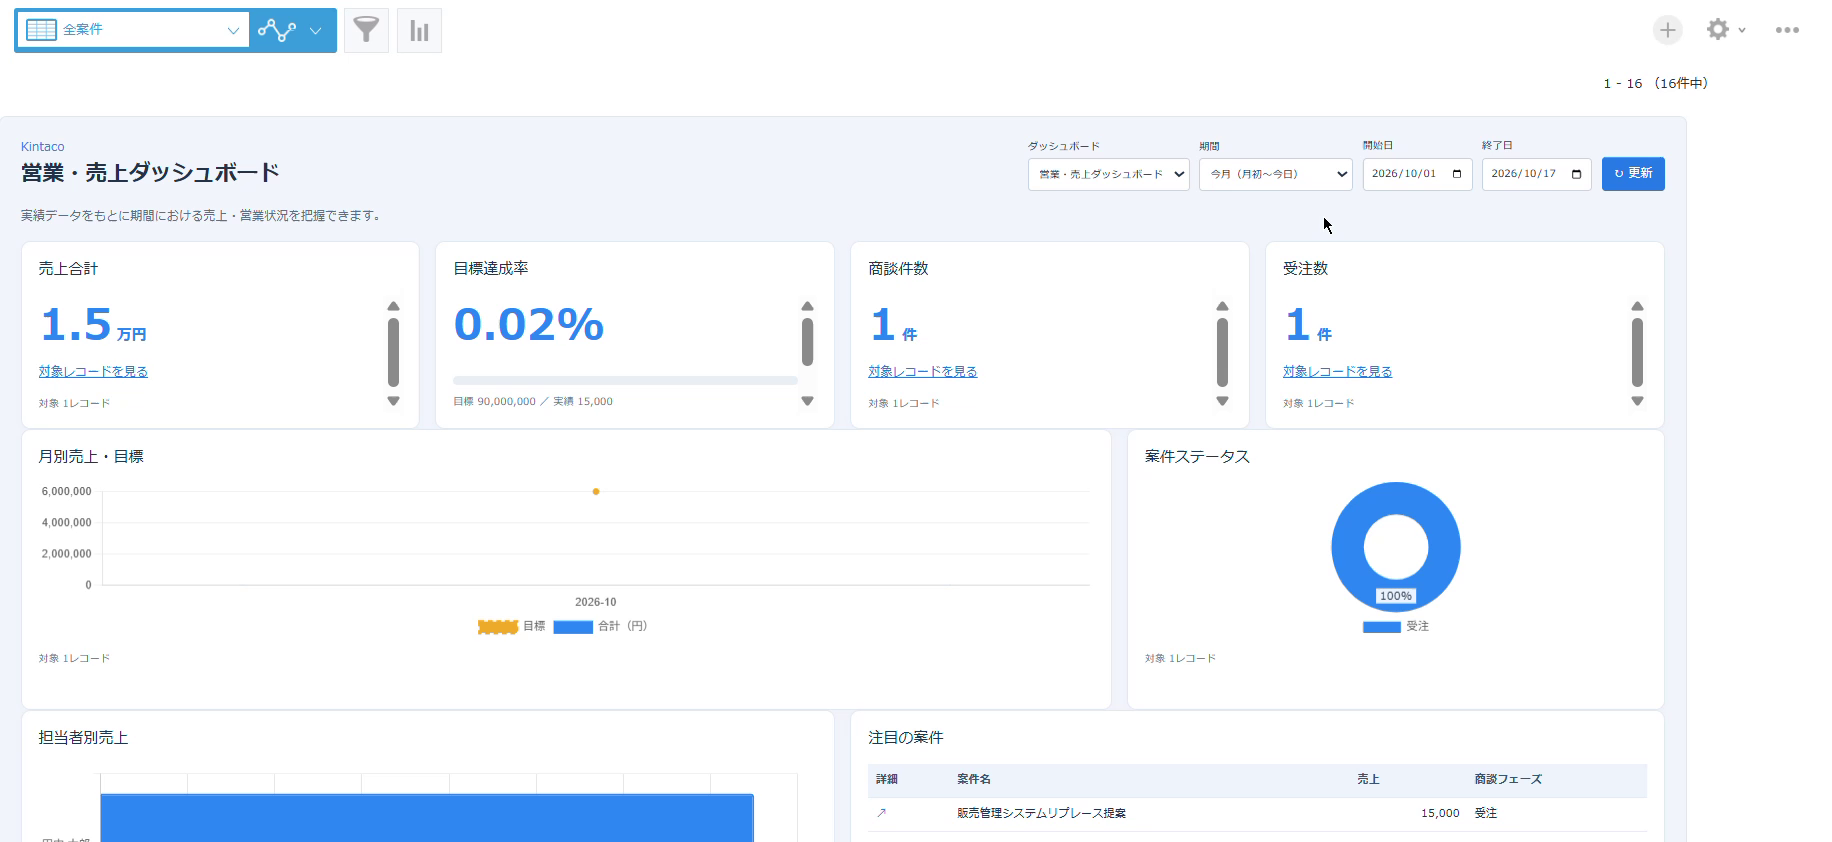This screenshot has height=842, width=1832.
Task: Open 対象レコードを見る under 受注数
Action: 1338,372
